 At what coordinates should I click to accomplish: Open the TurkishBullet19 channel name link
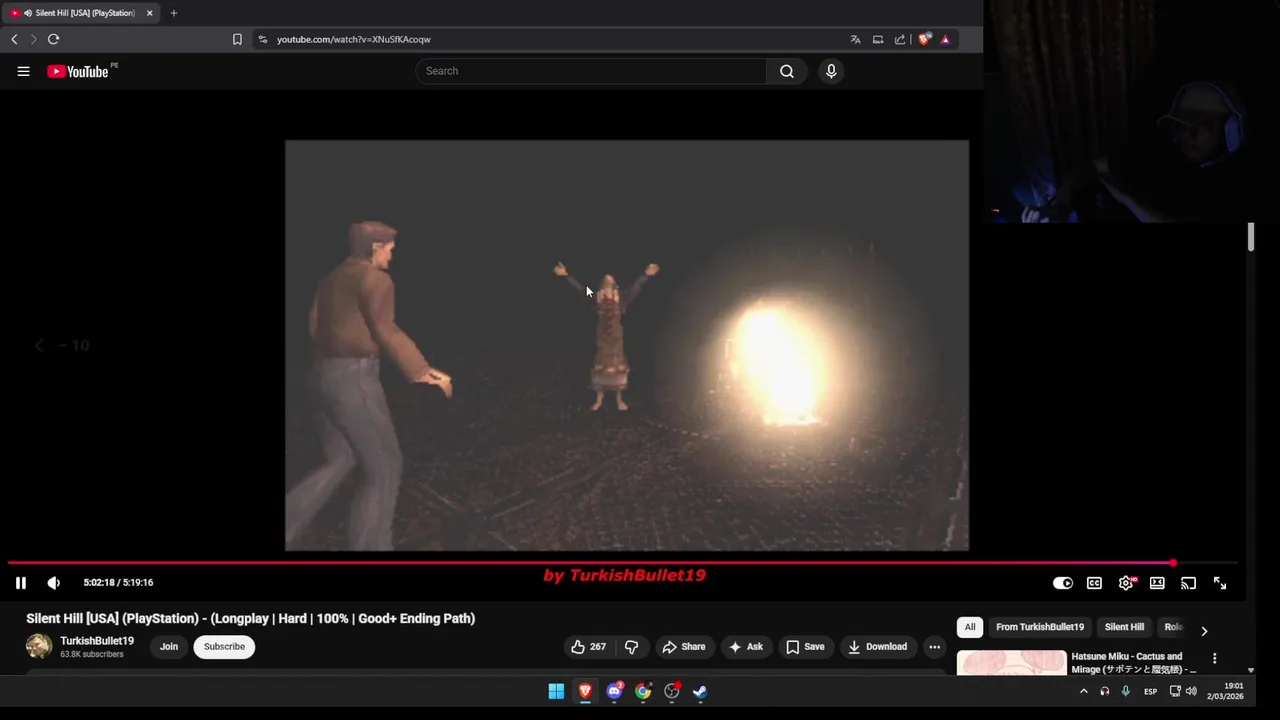pos(97,641)
